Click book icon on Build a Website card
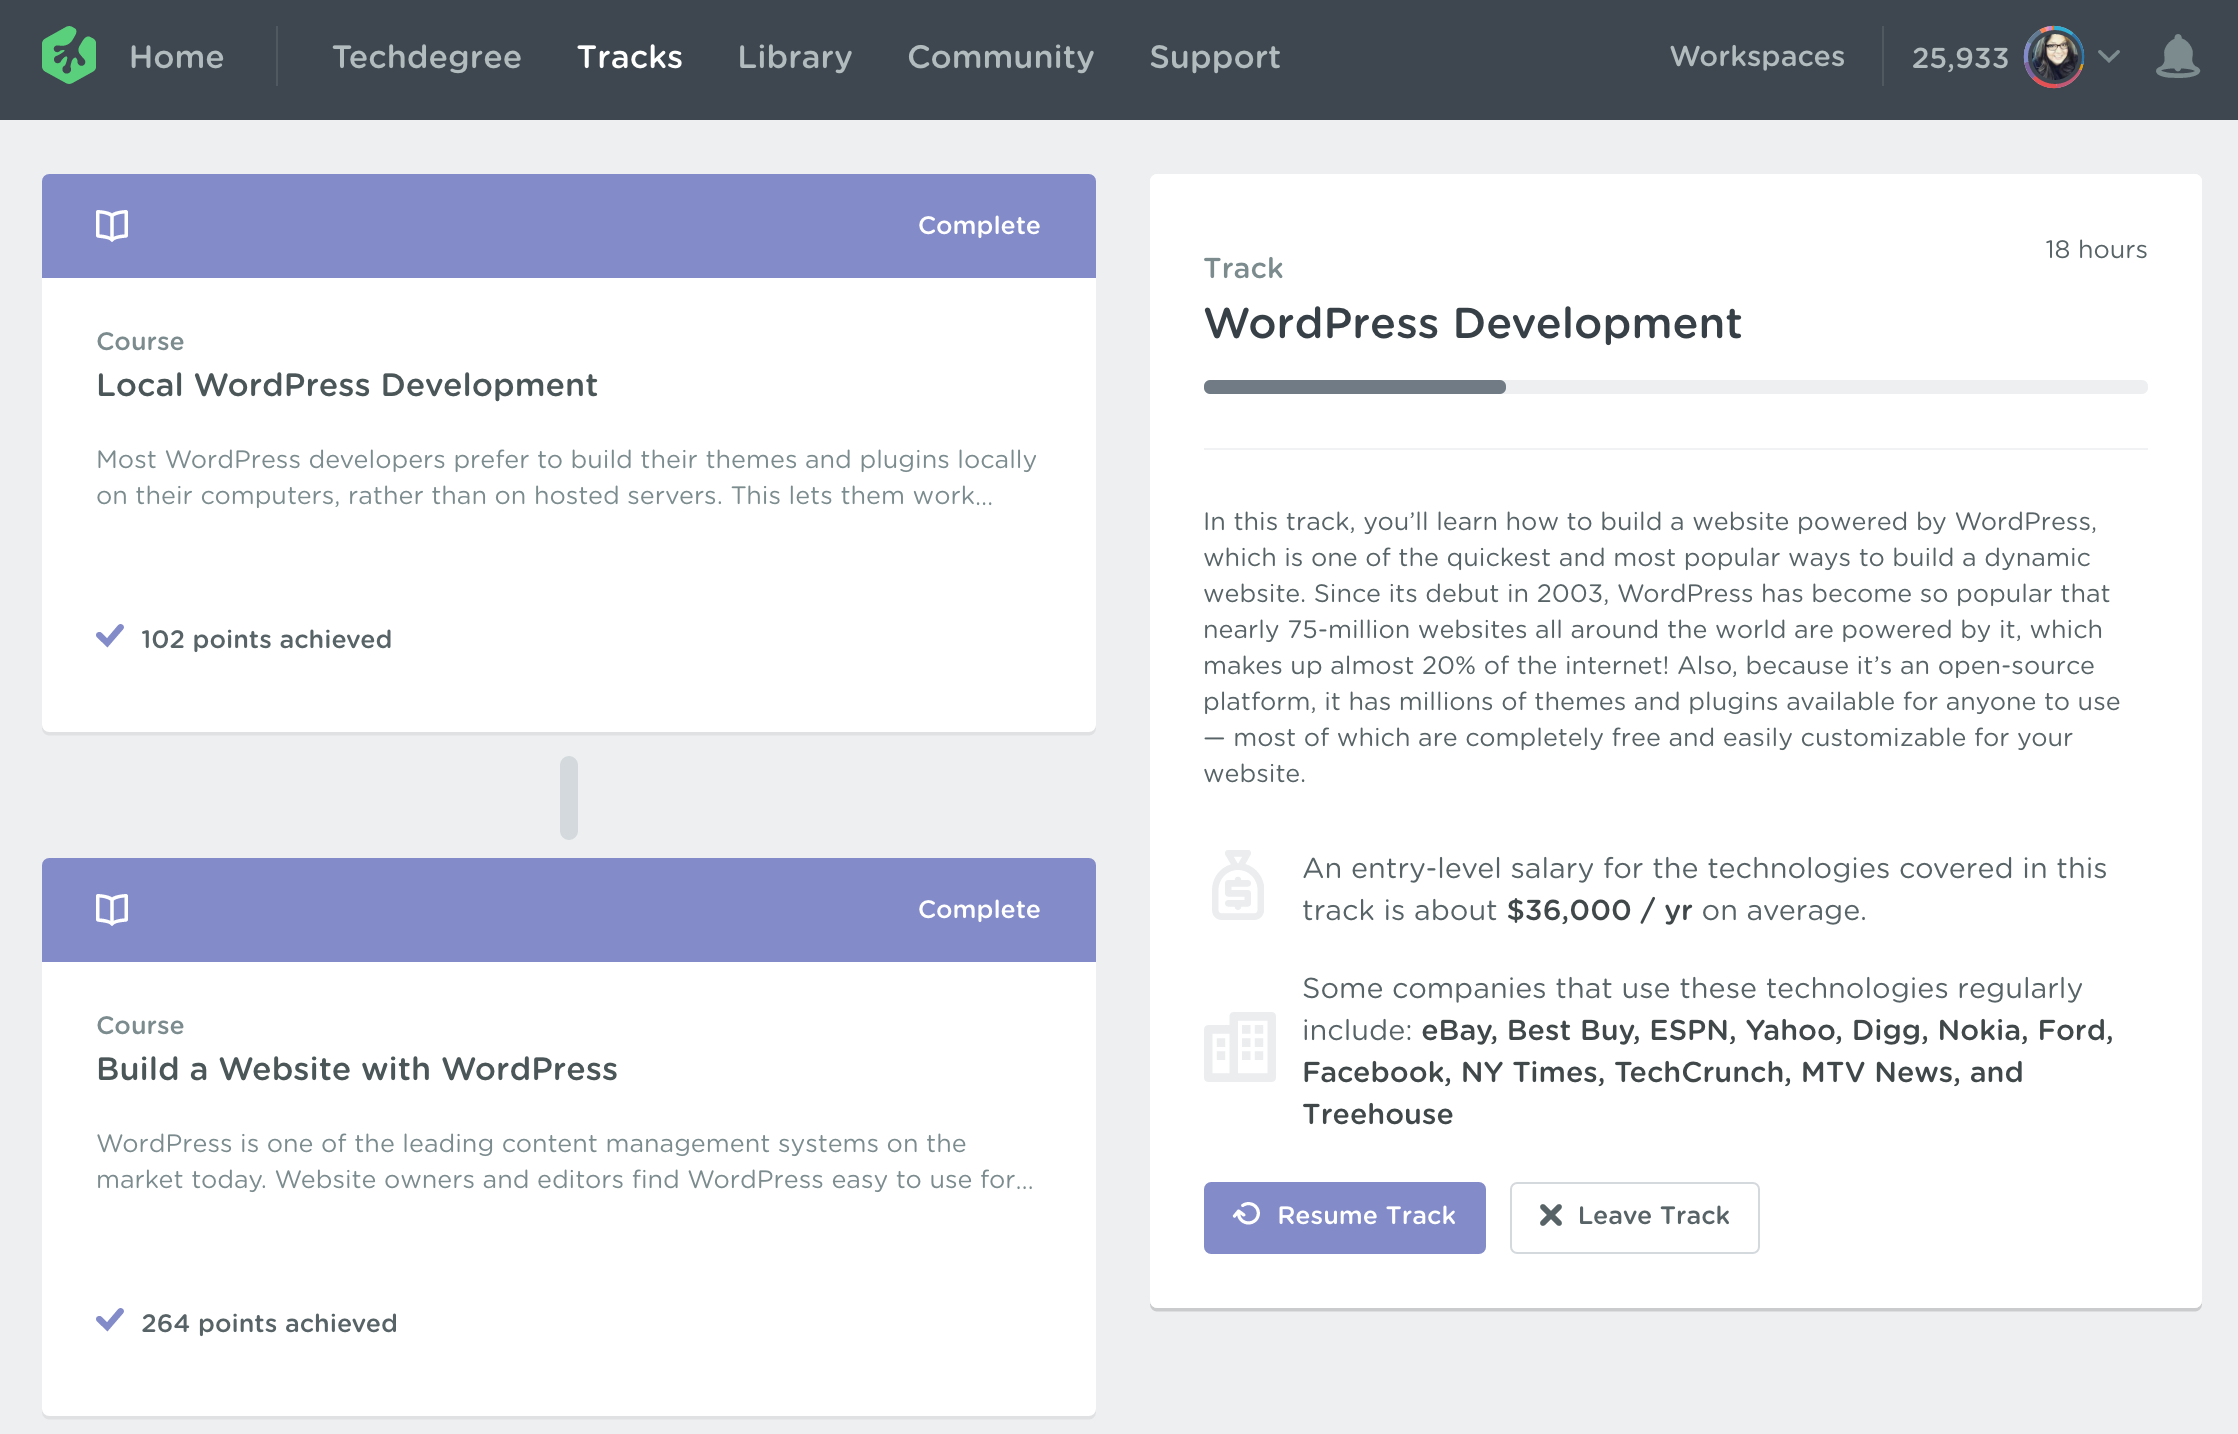This screenshot has width=2238, height=1434. (x=112, y=909)
